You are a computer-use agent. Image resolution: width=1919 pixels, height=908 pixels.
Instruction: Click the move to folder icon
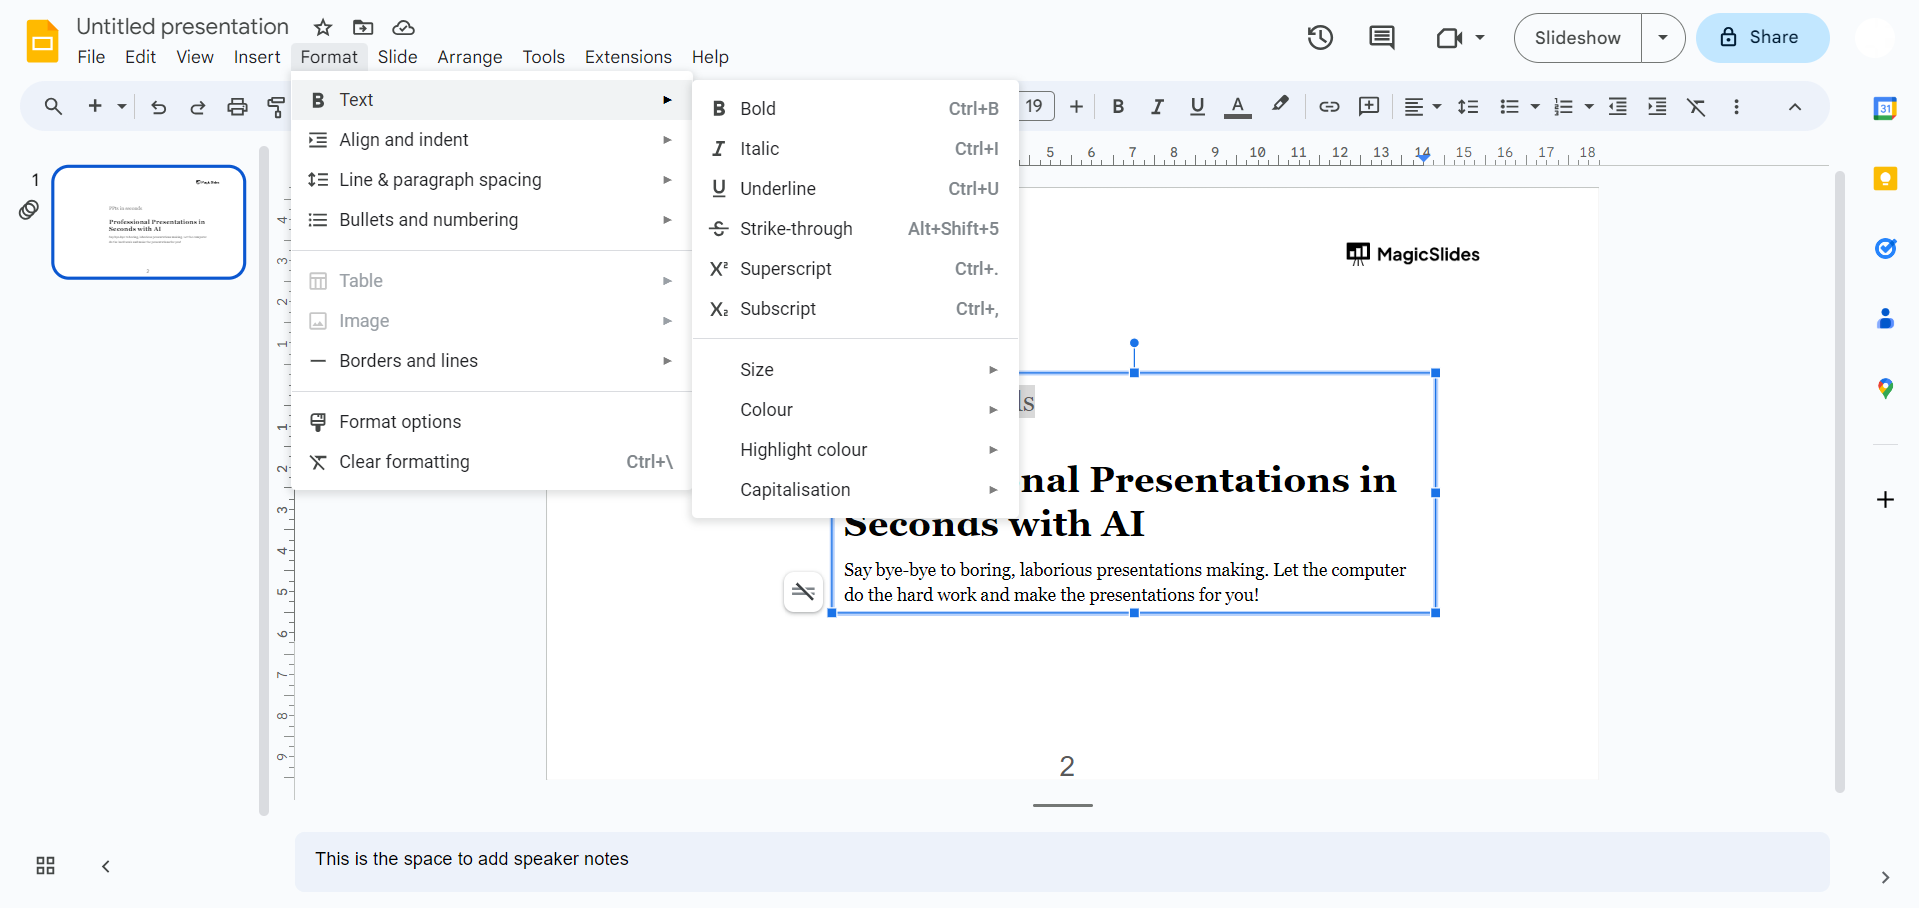[x=363, y=27]
